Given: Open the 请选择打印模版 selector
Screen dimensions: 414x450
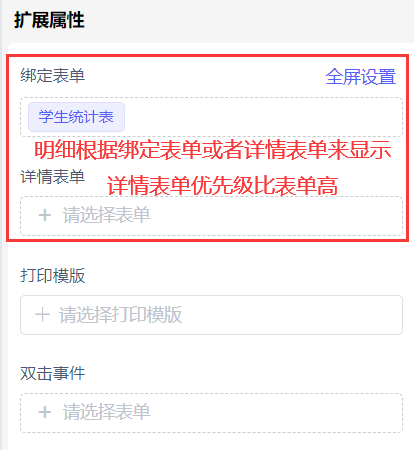Looking at the screenshot, I should pos(211,315).
